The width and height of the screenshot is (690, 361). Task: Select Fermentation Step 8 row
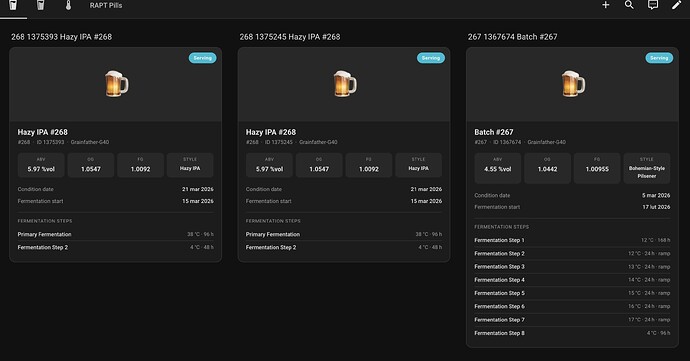[x=572, y=333]
